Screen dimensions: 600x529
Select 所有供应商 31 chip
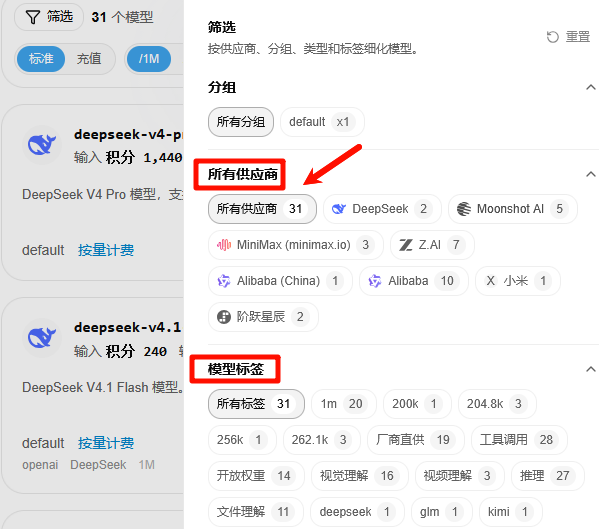click(262, 209)
